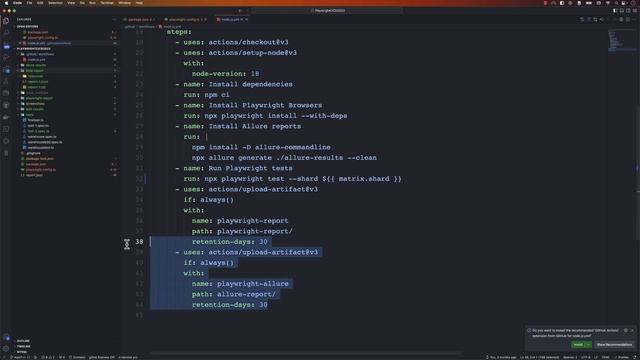
Task: Click the command center search box
Action: (x=327, y=11)
